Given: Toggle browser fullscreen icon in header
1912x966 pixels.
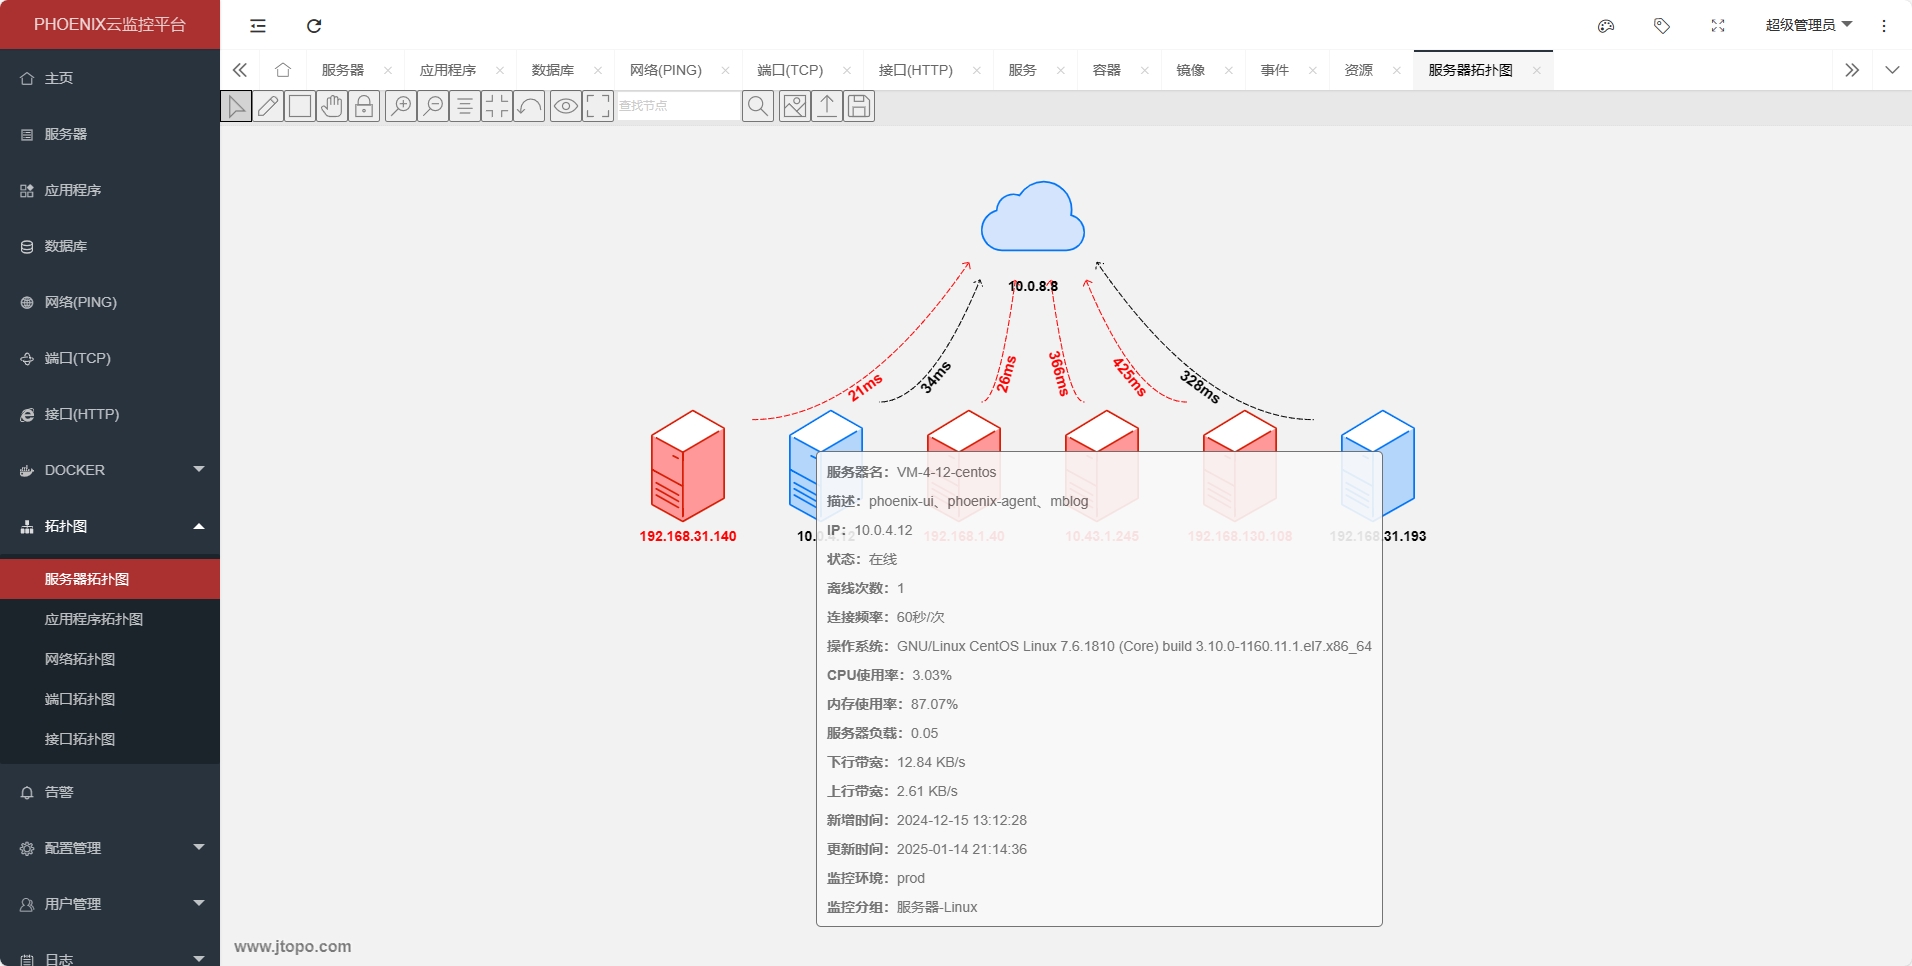Looking at the screenshot, I should tap(1718, 26).
